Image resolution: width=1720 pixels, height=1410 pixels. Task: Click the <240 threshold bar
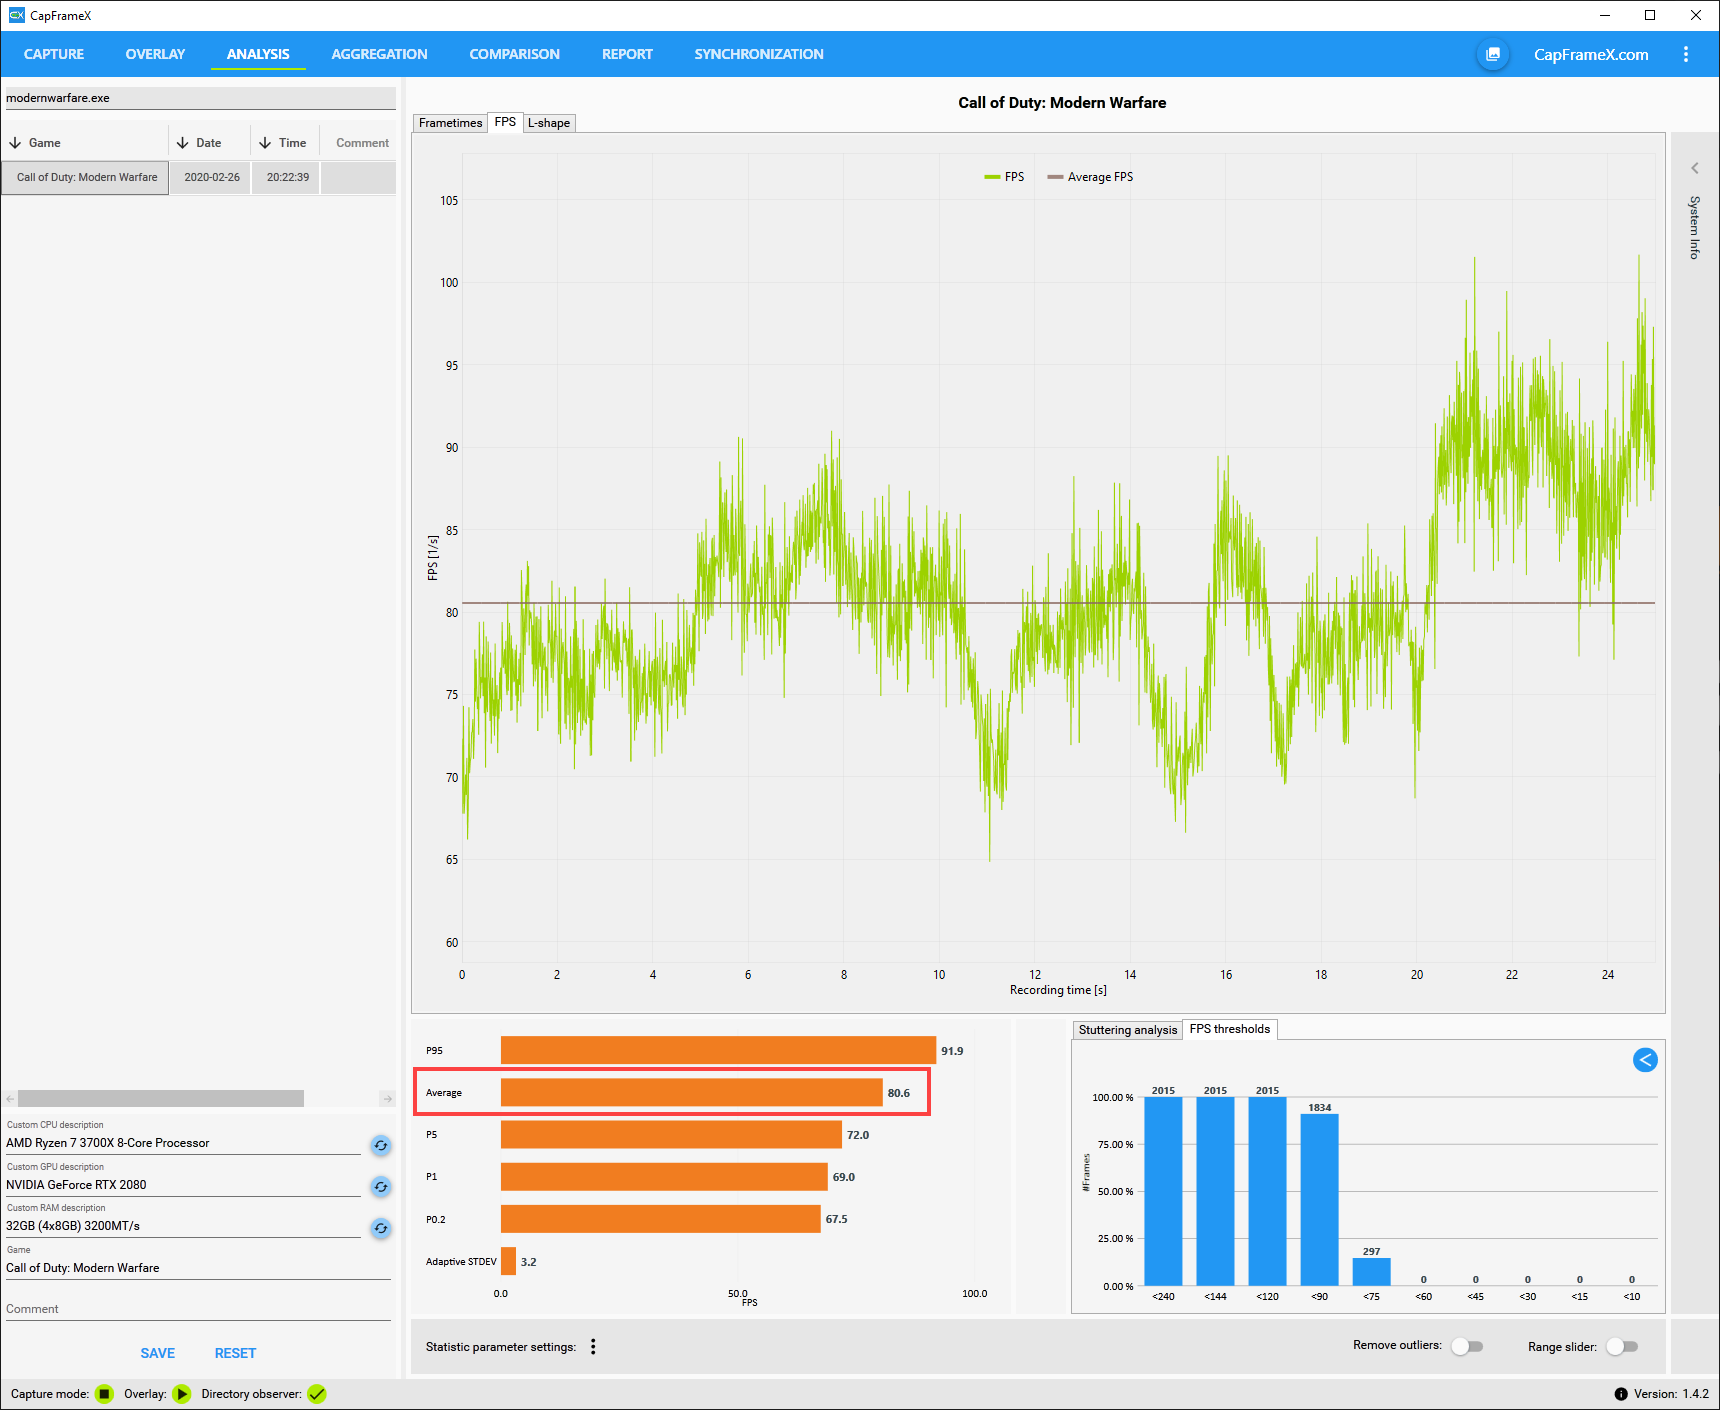pos(1163,1191)
